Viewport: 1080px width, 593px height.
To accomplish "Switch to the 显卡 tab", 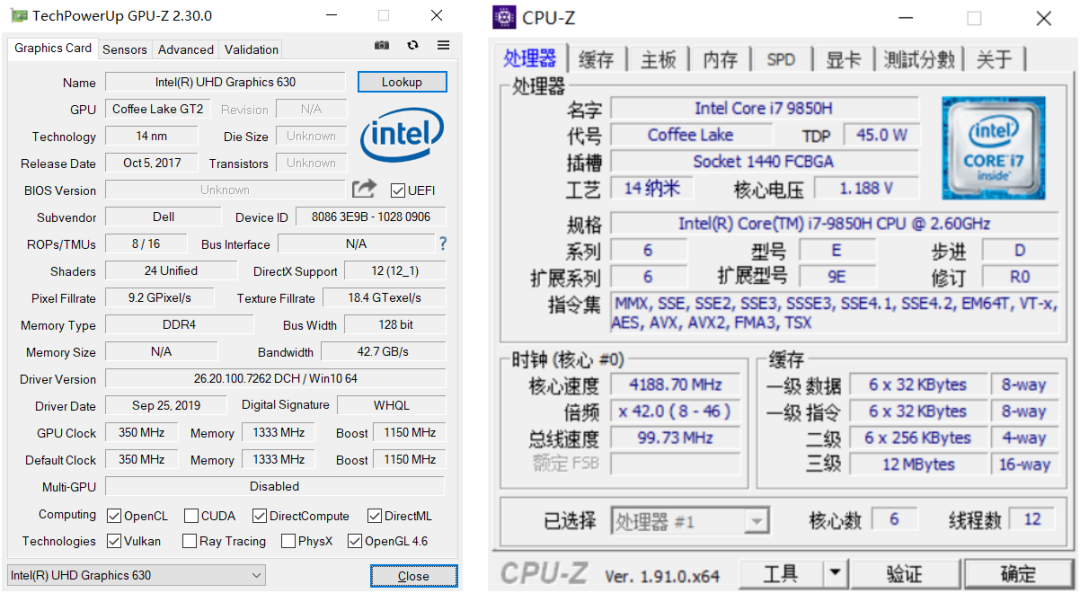I will 844,60.
